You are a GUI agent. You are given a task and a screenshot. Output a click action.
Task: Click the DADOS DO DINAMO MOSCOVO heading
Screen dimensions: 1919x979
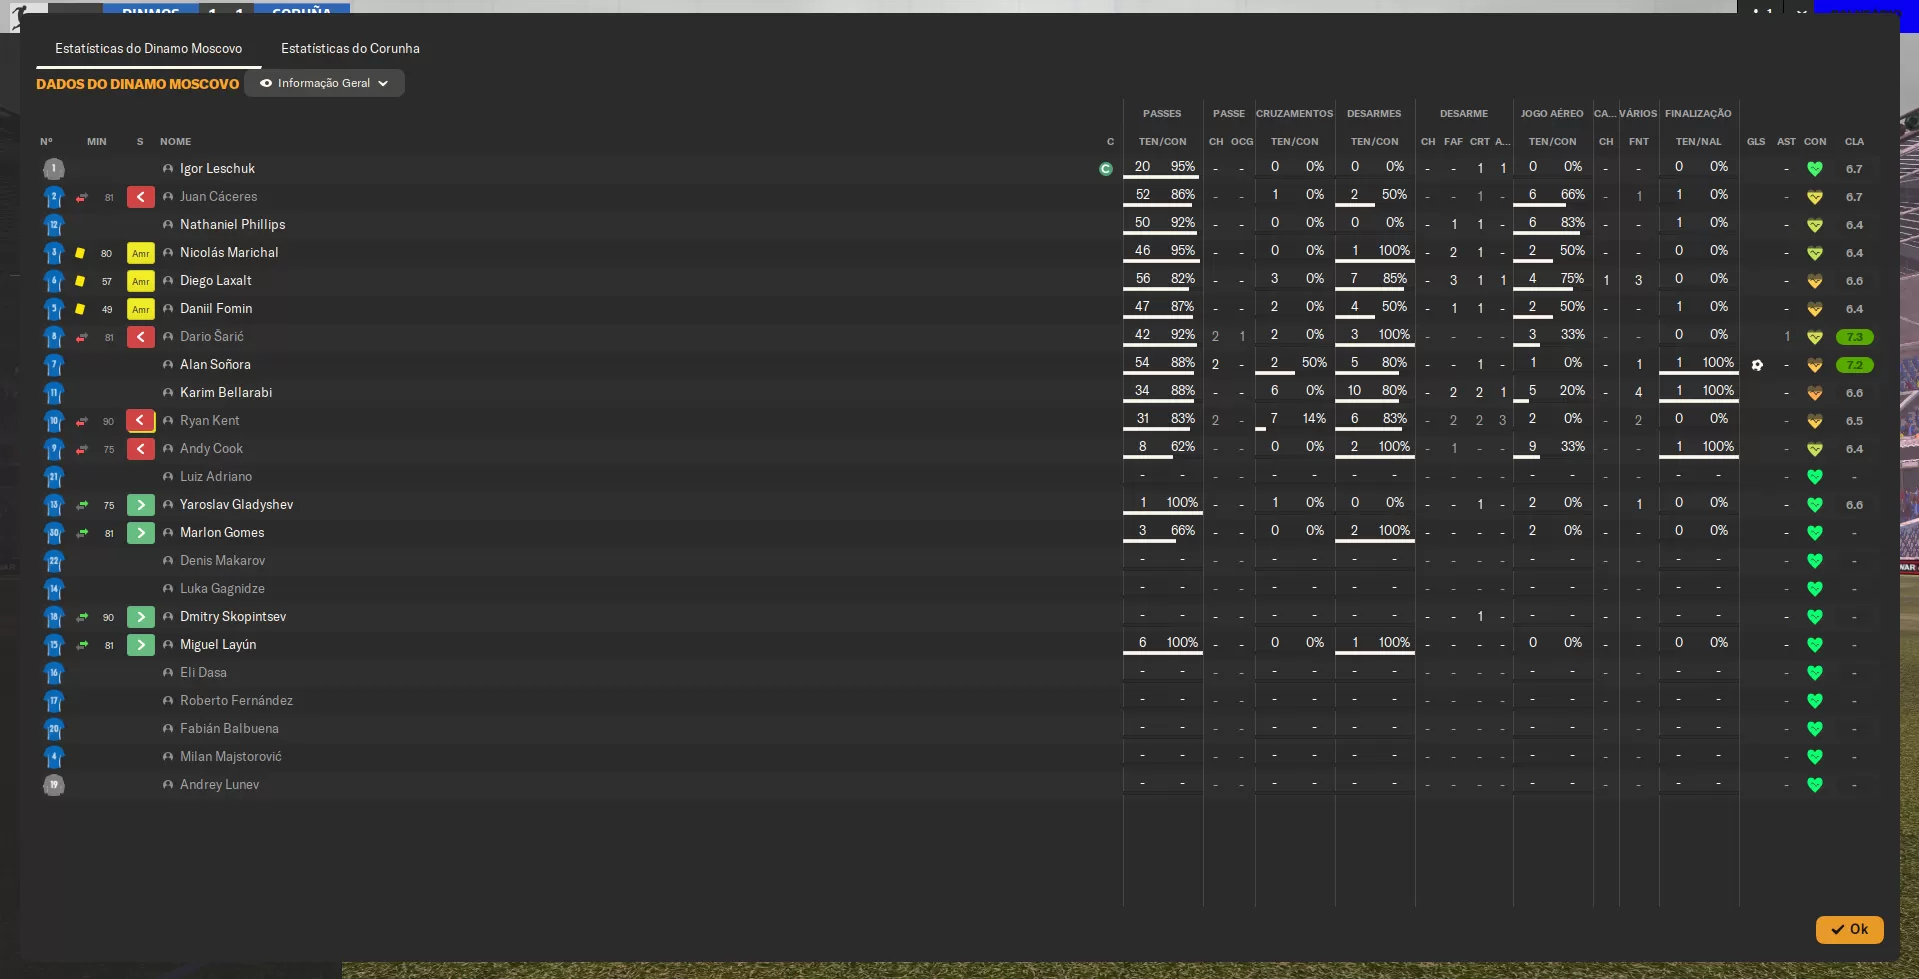click(137, 84)
